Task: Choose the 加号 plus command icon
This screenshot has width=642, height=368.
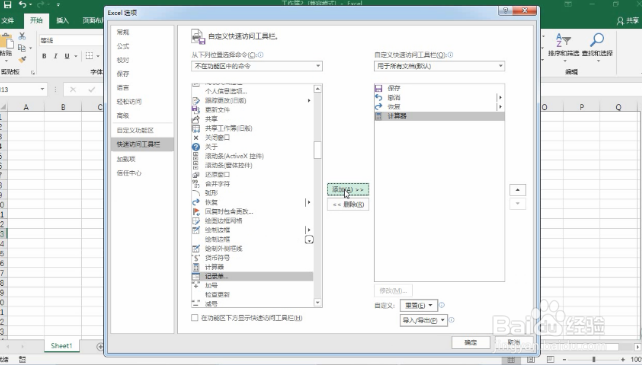Action: tap(196, 285)
